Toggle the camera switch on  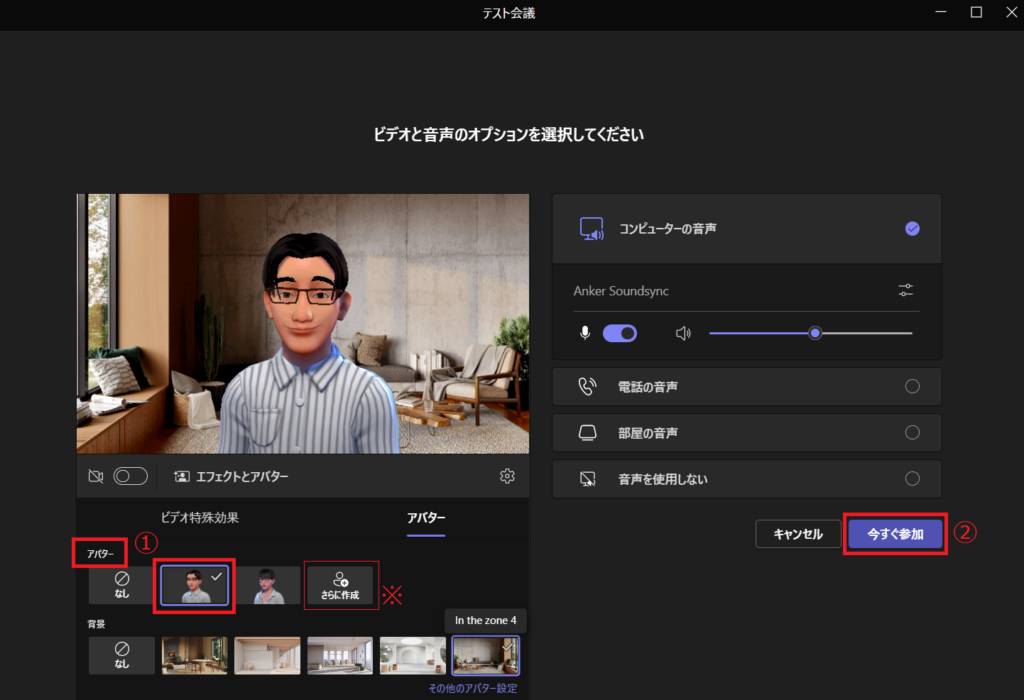click(131, 477)
